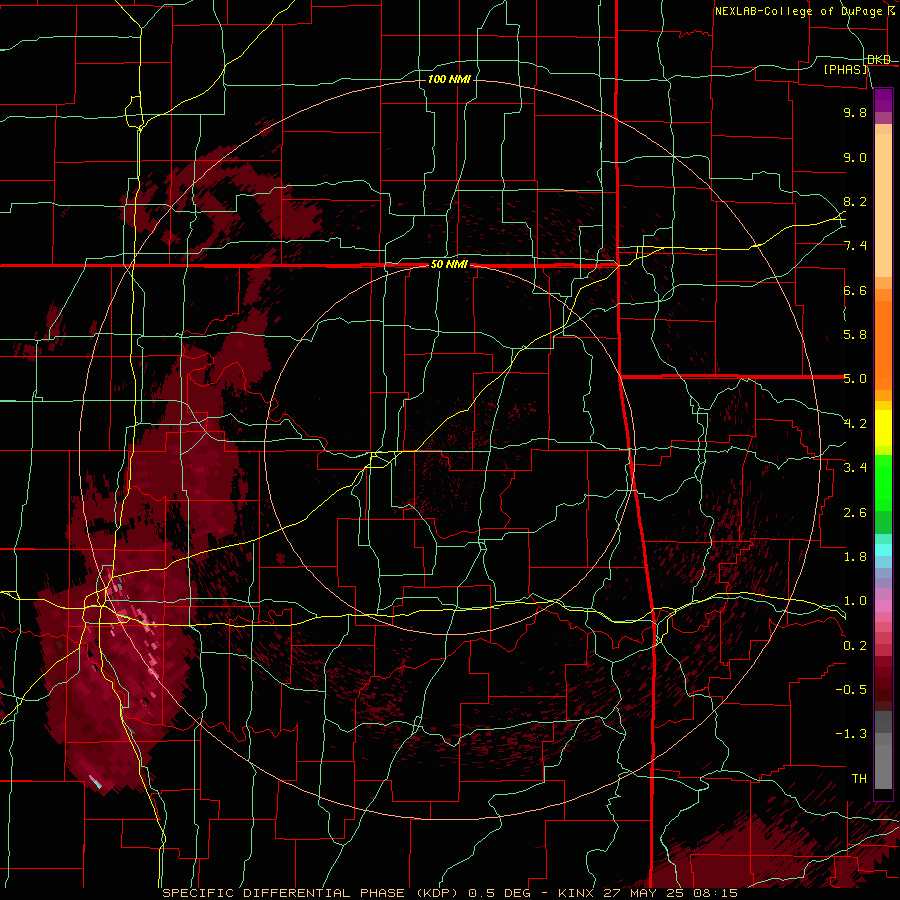Click the 4.2 value on the color scale
Screen dimensions: 900x900
[855, 424]
